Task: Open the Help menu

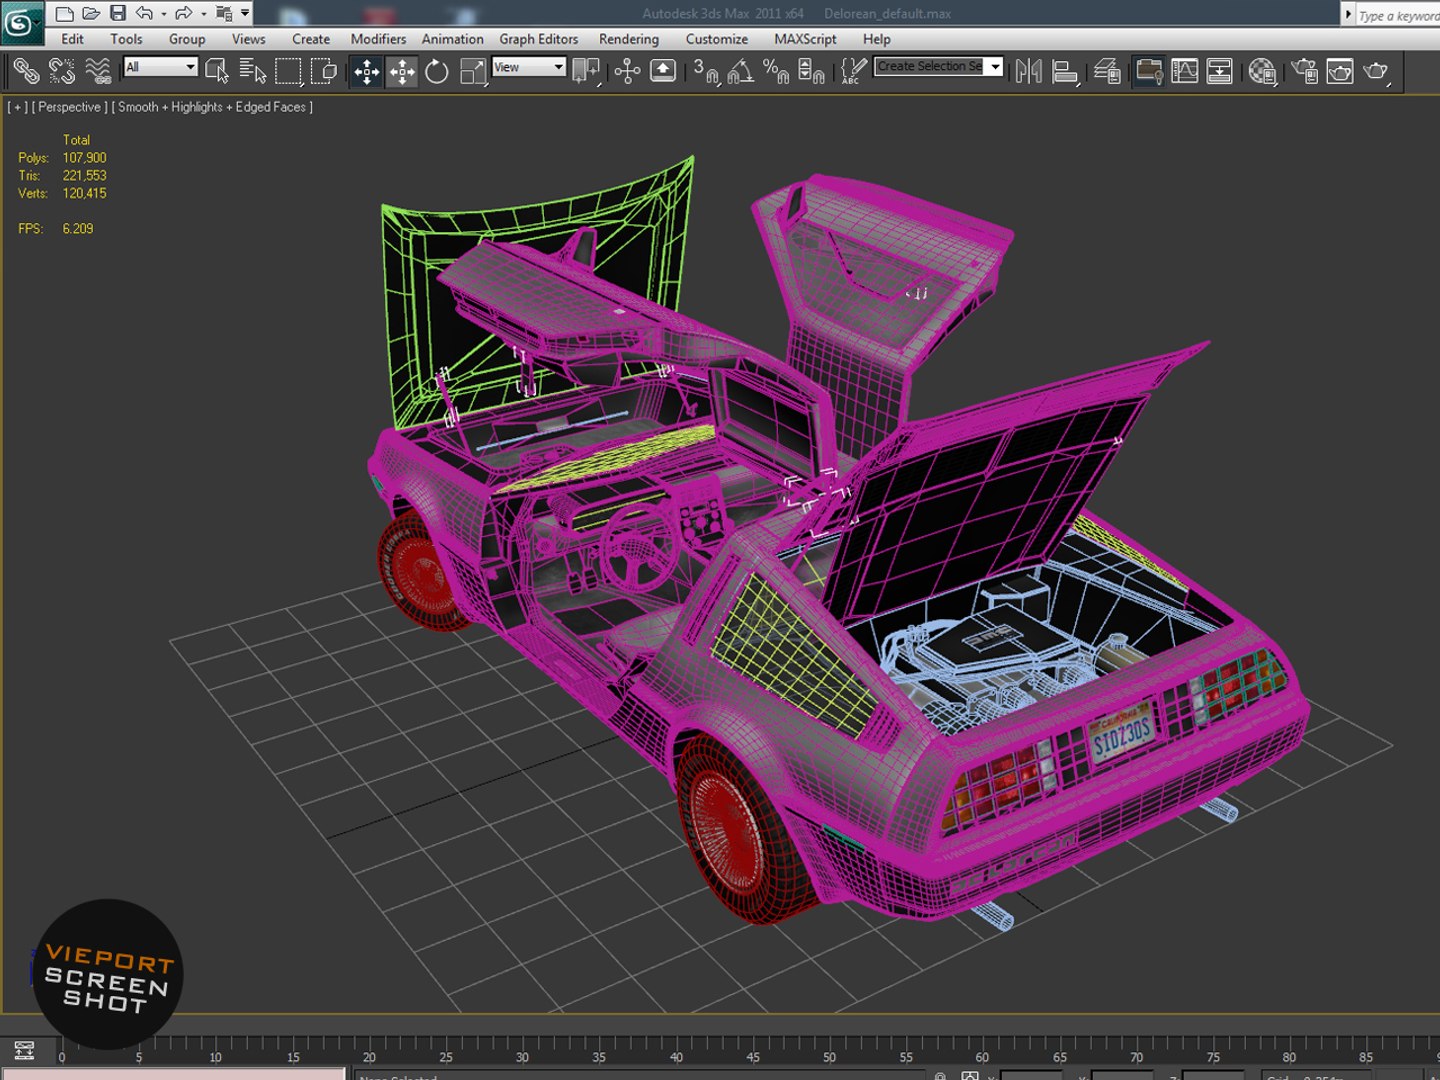Action: [877, 39]
